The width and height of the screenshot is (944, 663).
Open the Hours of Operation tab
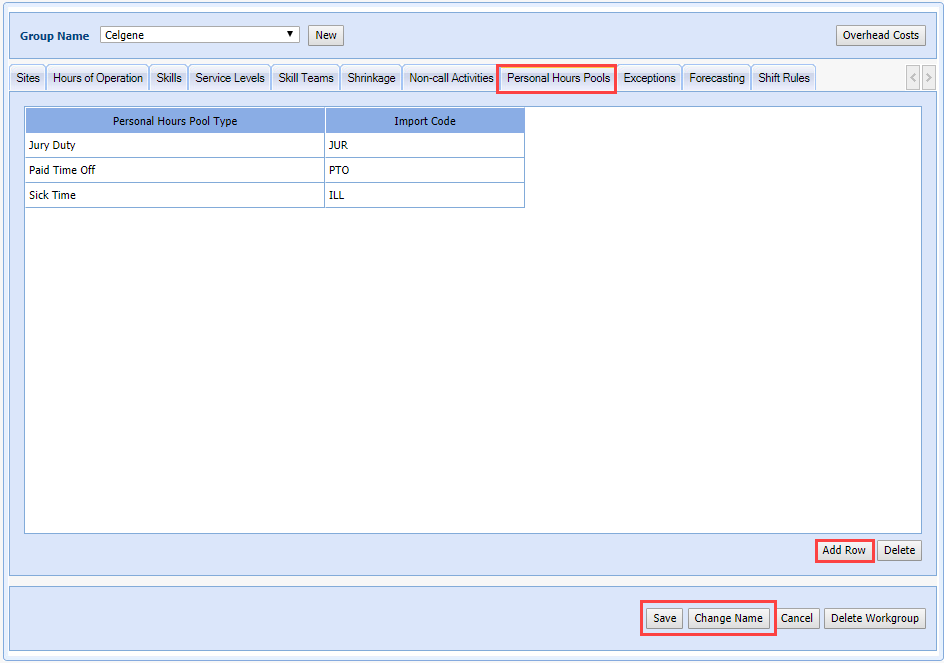coord(98,78)
